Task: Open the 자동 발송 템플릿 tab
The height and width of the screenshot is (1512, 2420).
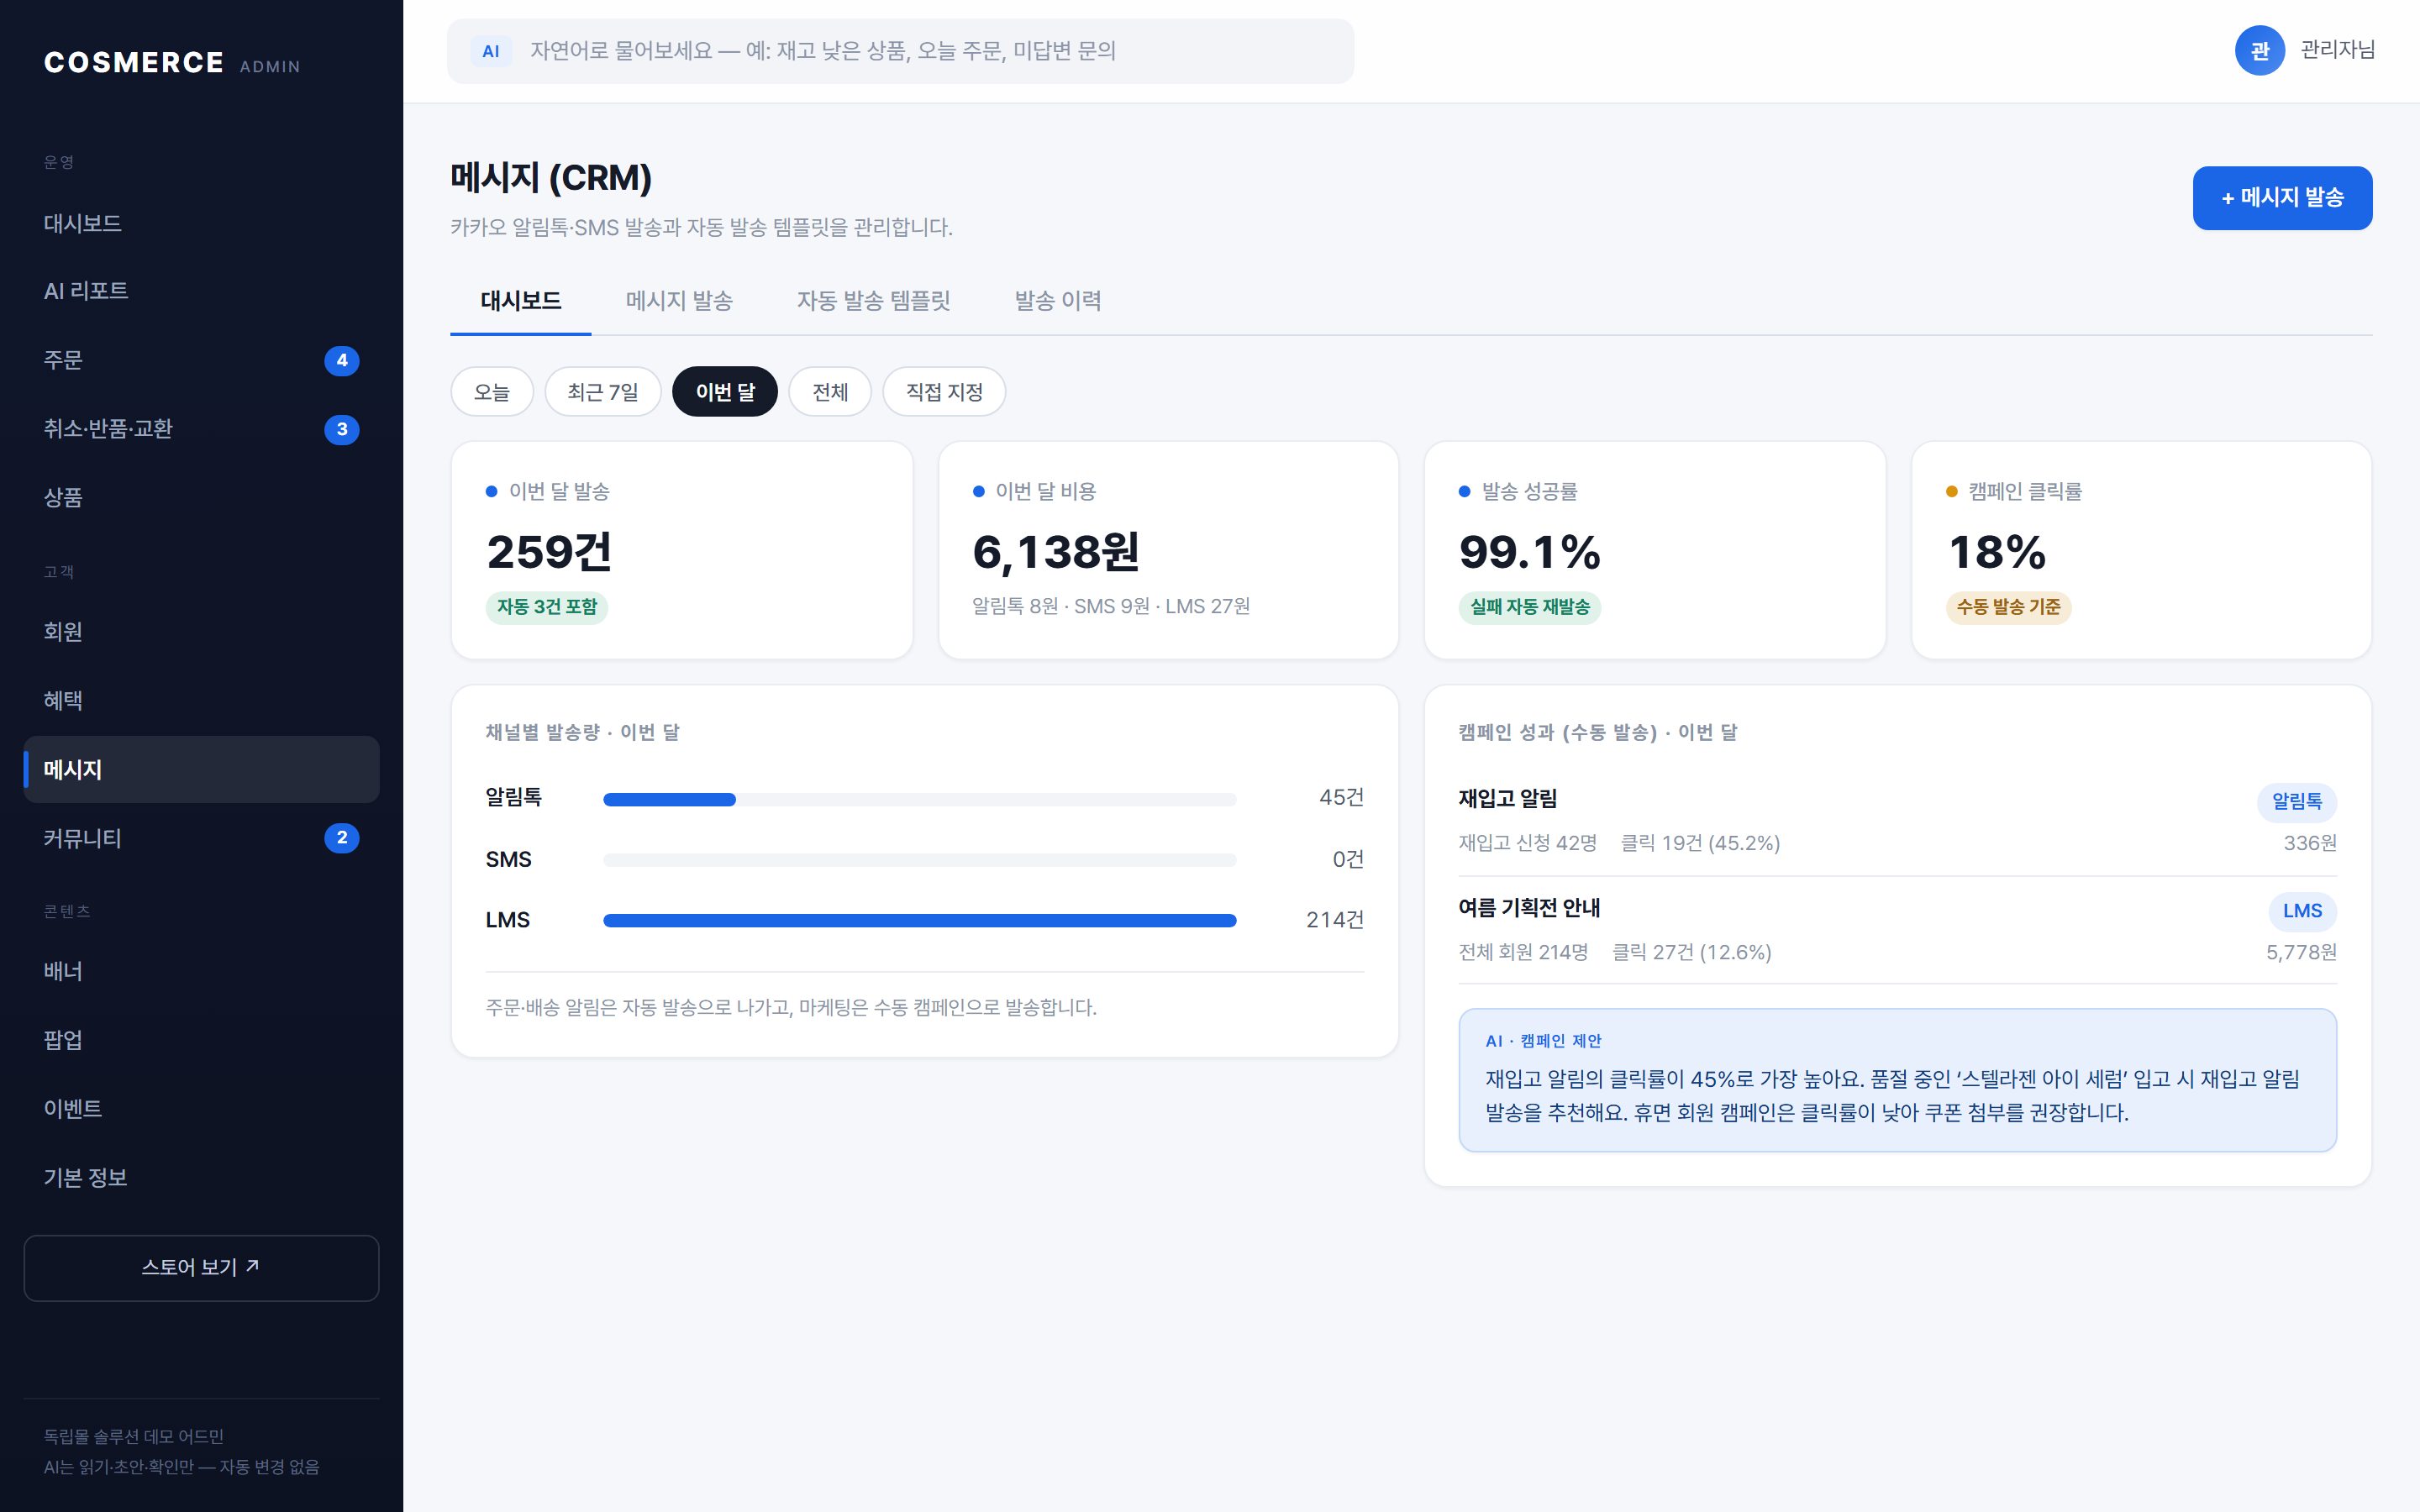Action: coord(873,301)
